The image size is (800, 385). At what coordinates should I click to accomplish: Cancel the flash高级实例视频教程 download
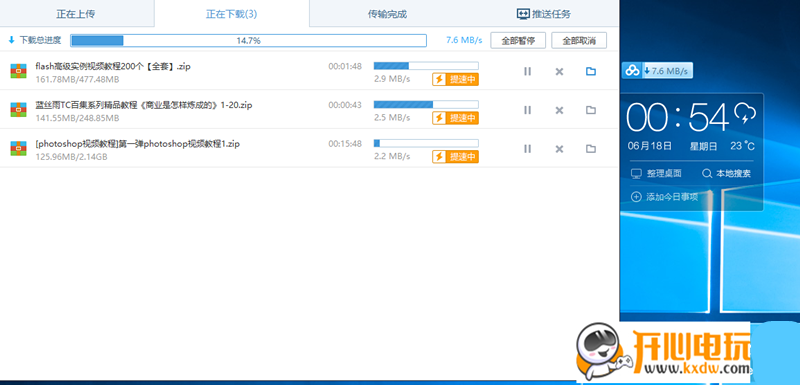(559, 71)
